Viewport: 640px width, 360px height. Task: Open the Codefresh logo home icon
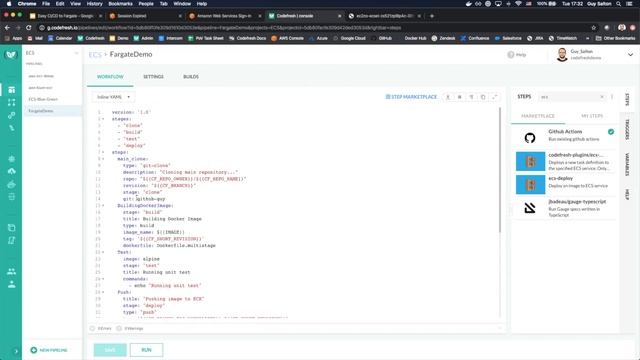tap(11, 54)
